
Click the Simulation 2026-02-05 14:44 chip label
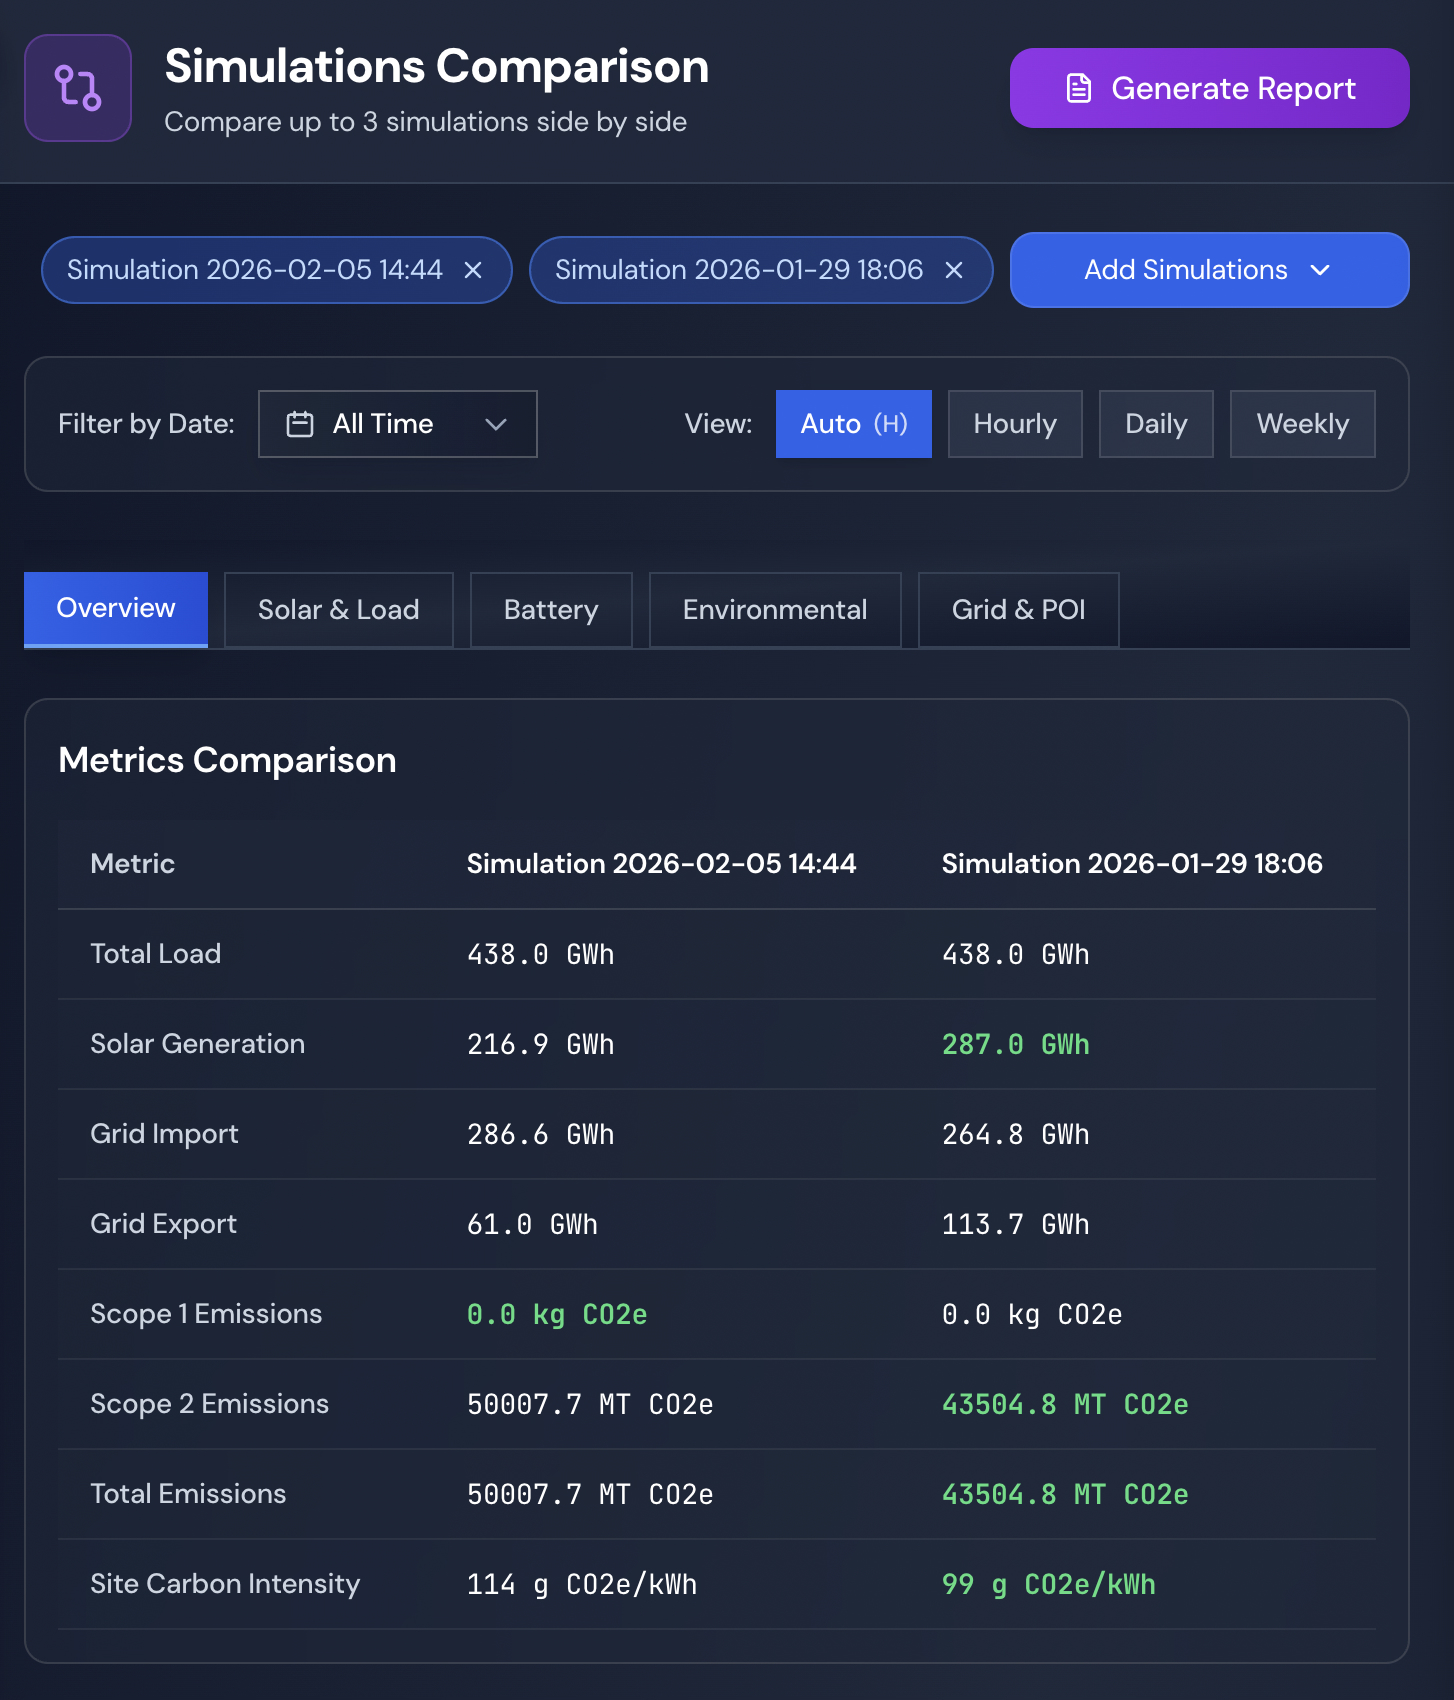254,270
